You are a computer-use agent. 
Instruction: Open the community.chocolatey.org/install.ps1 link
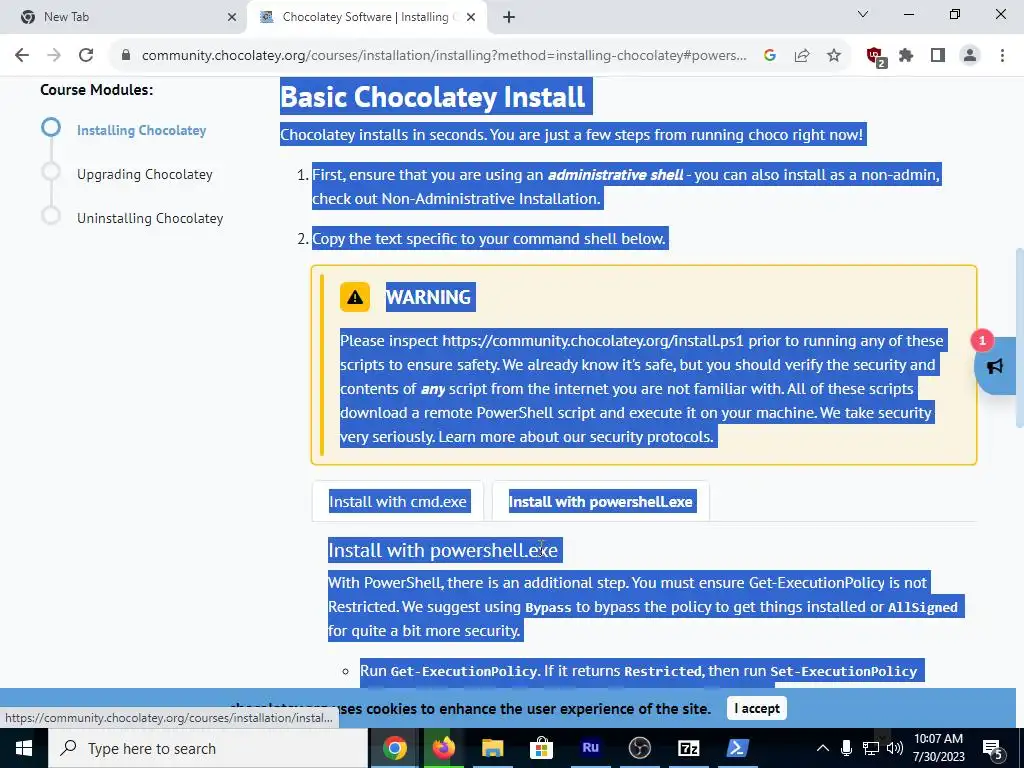click(x=593, y=341)
